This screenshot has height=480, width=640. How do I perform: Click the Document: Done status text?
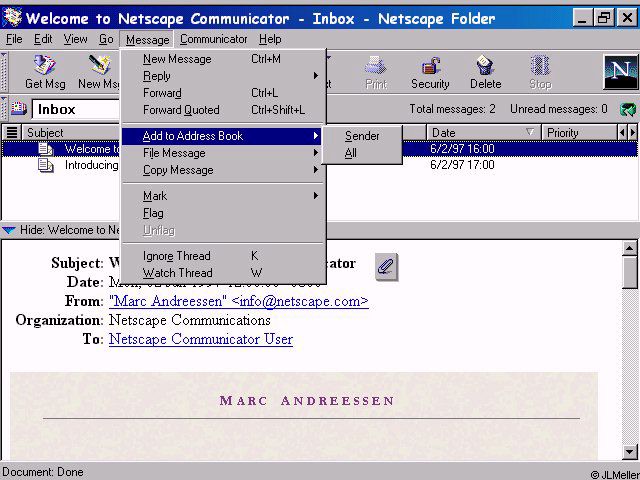tap(43, 472)
